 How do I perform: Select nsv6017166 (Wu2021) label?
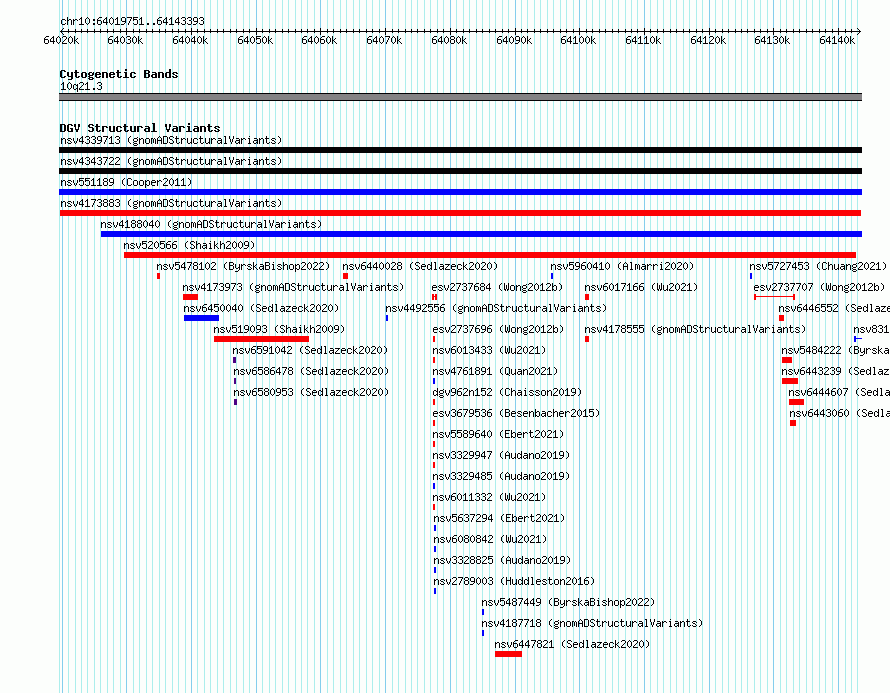641,287
